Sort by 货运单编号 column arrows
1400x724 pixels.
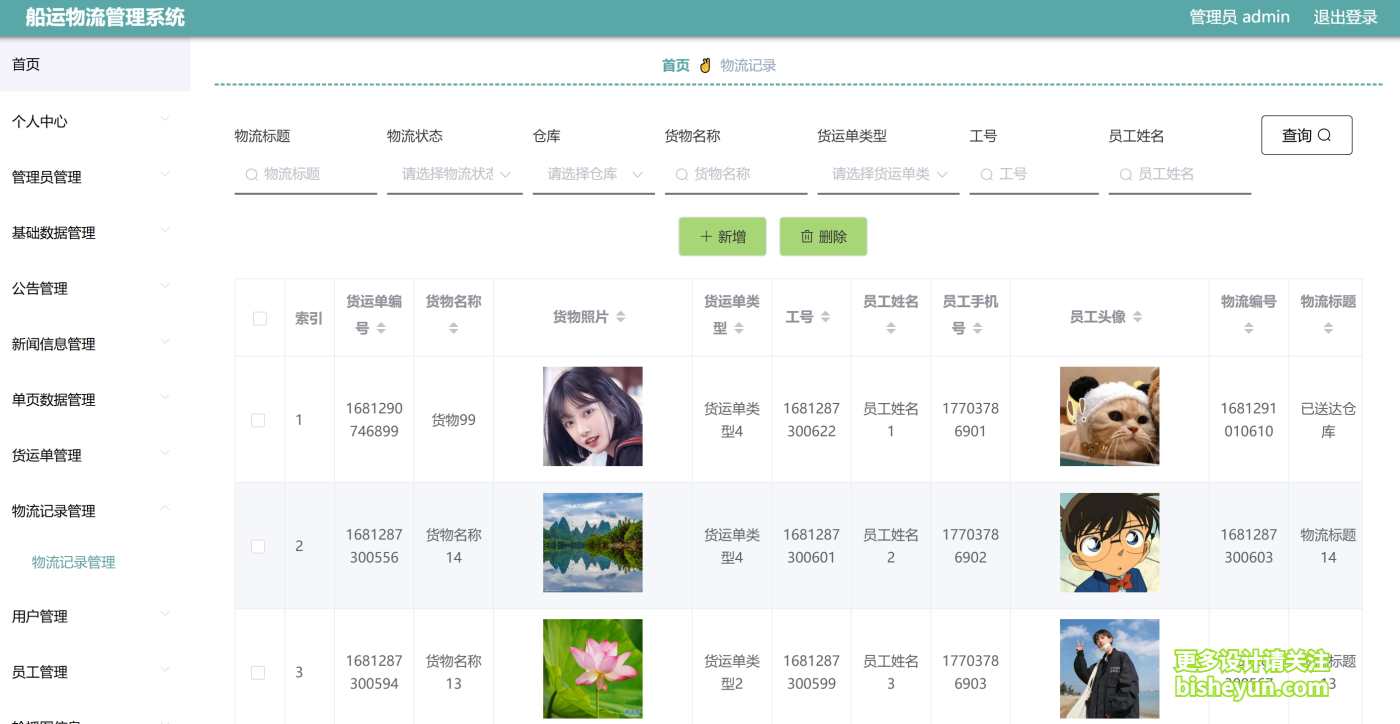pyautogui.click(x=381, y=328)
